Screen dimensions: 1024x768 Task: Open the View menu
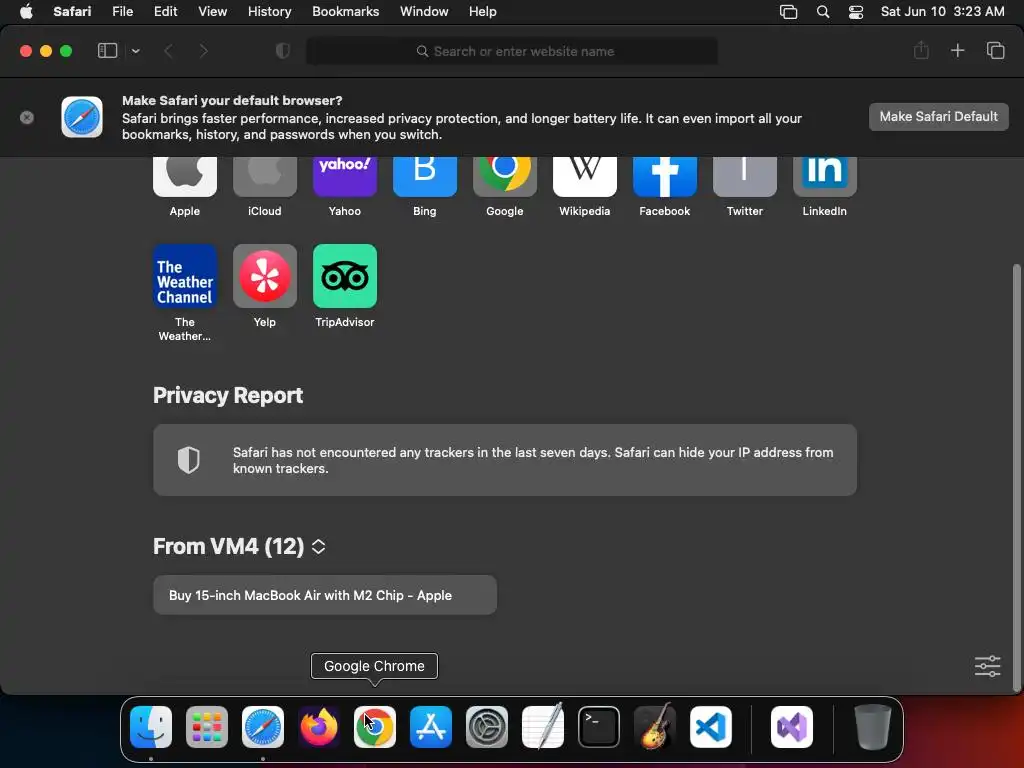tap(213, 12)
